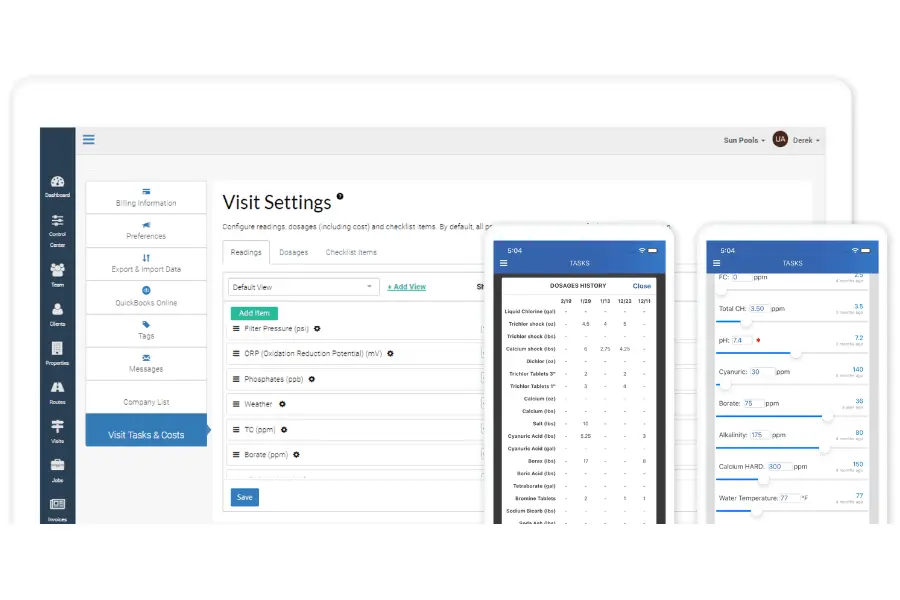Open hamburger menu in readings phone

coord(716,263)
